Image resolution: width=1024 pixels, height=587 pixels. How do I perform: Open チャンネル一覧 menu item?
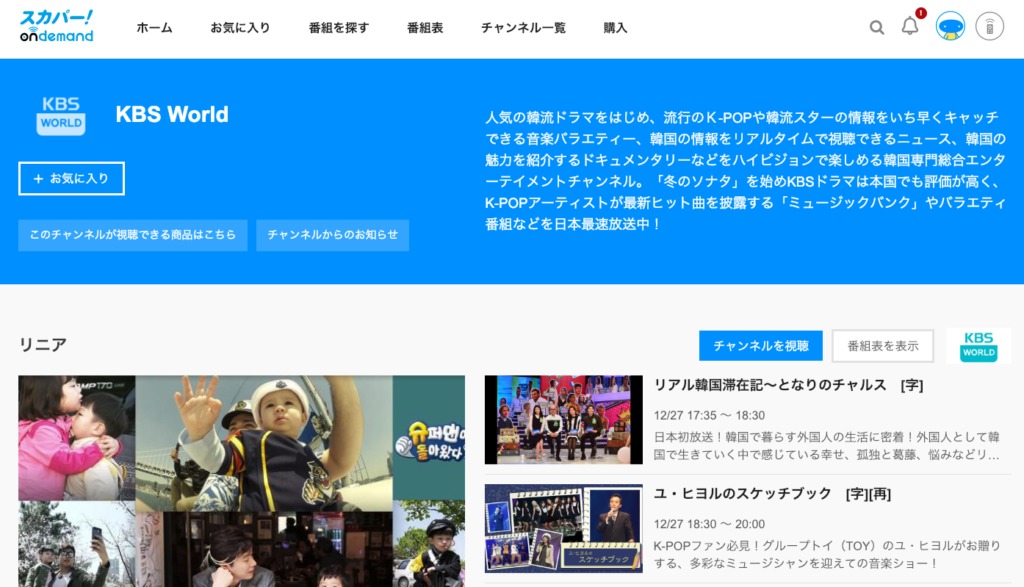(523, 27)
